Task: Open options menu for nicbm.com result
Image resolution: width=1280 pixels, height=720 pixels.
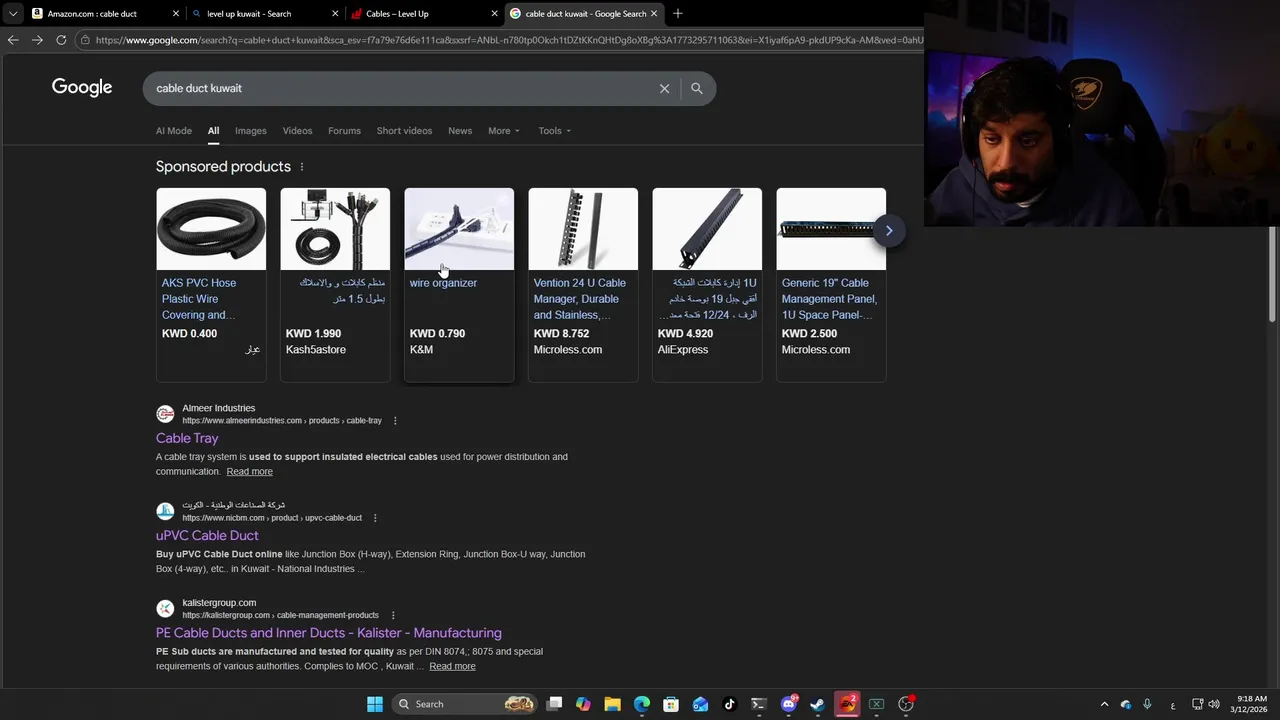Action: pyautogui.click(x=375, y=518)
